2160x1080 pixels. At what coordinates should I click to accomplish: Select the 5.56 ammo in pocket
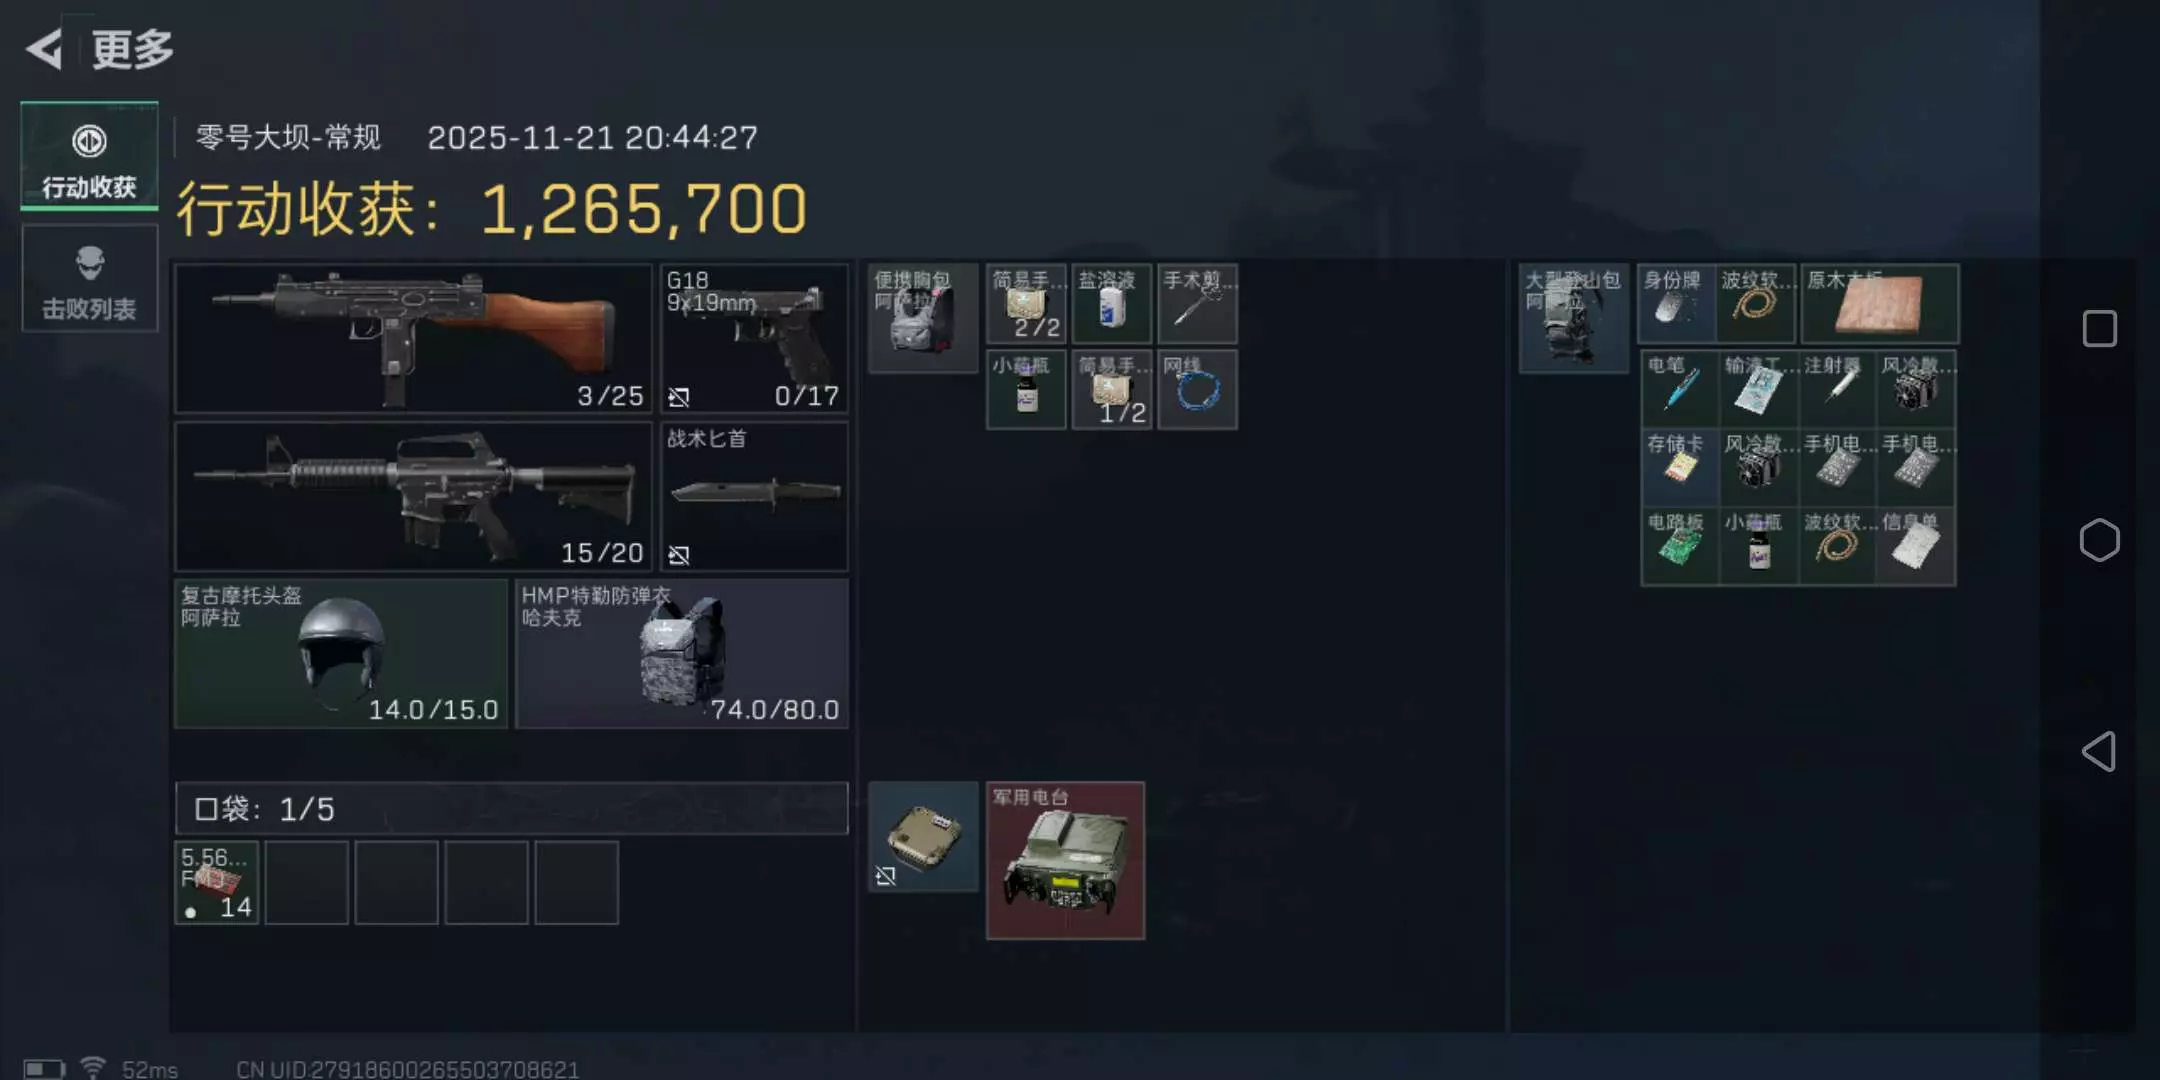point(217,883)
